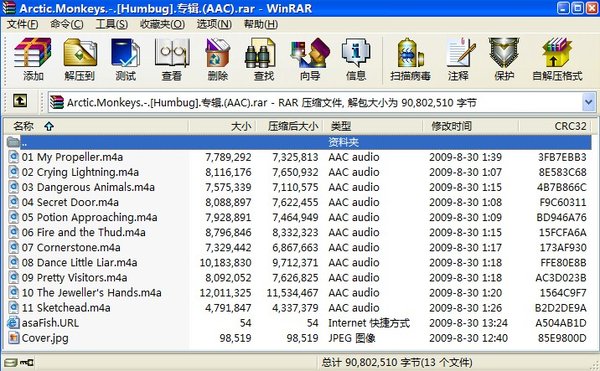
Task: Select 05 Potion Approaching.m4a
Action: click(90, 217)
